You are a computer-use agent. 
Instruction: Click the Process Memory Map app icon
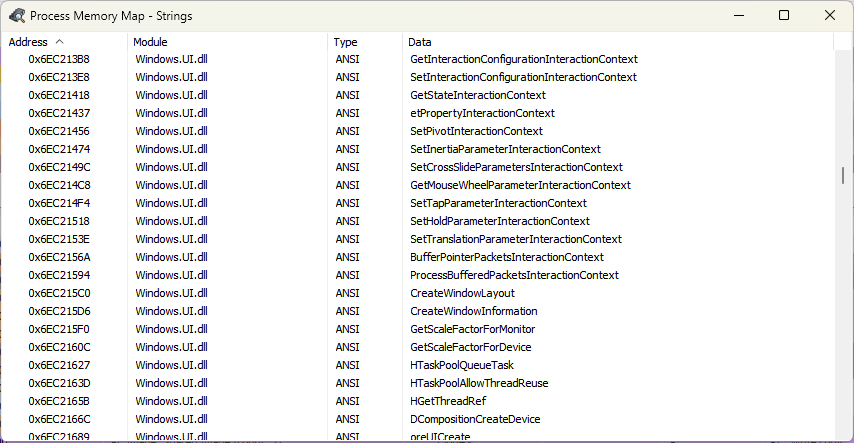pyautogui.click(x=16, y=16)
